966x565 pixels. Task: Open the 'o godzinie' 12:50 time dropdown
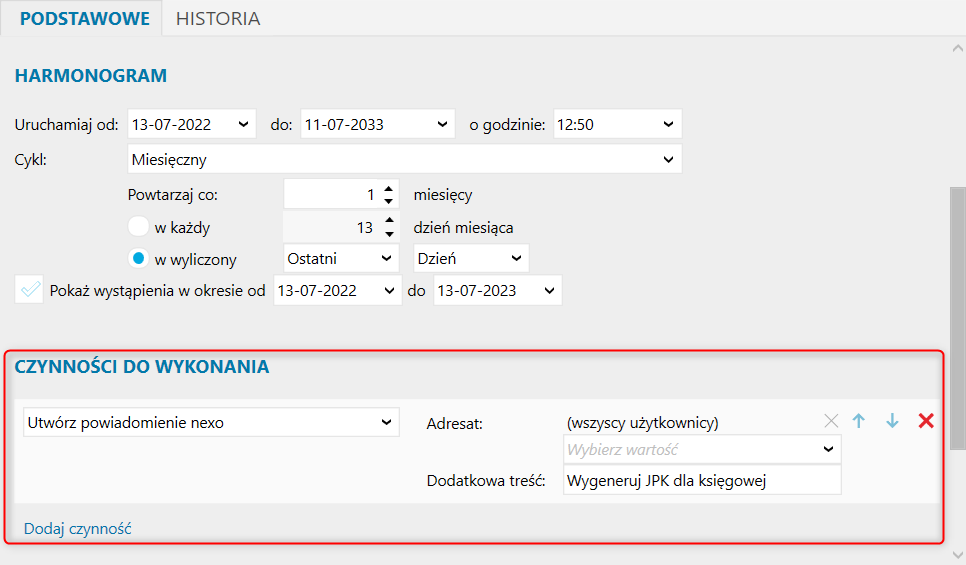pyautogui.click(x=618, y=124)
